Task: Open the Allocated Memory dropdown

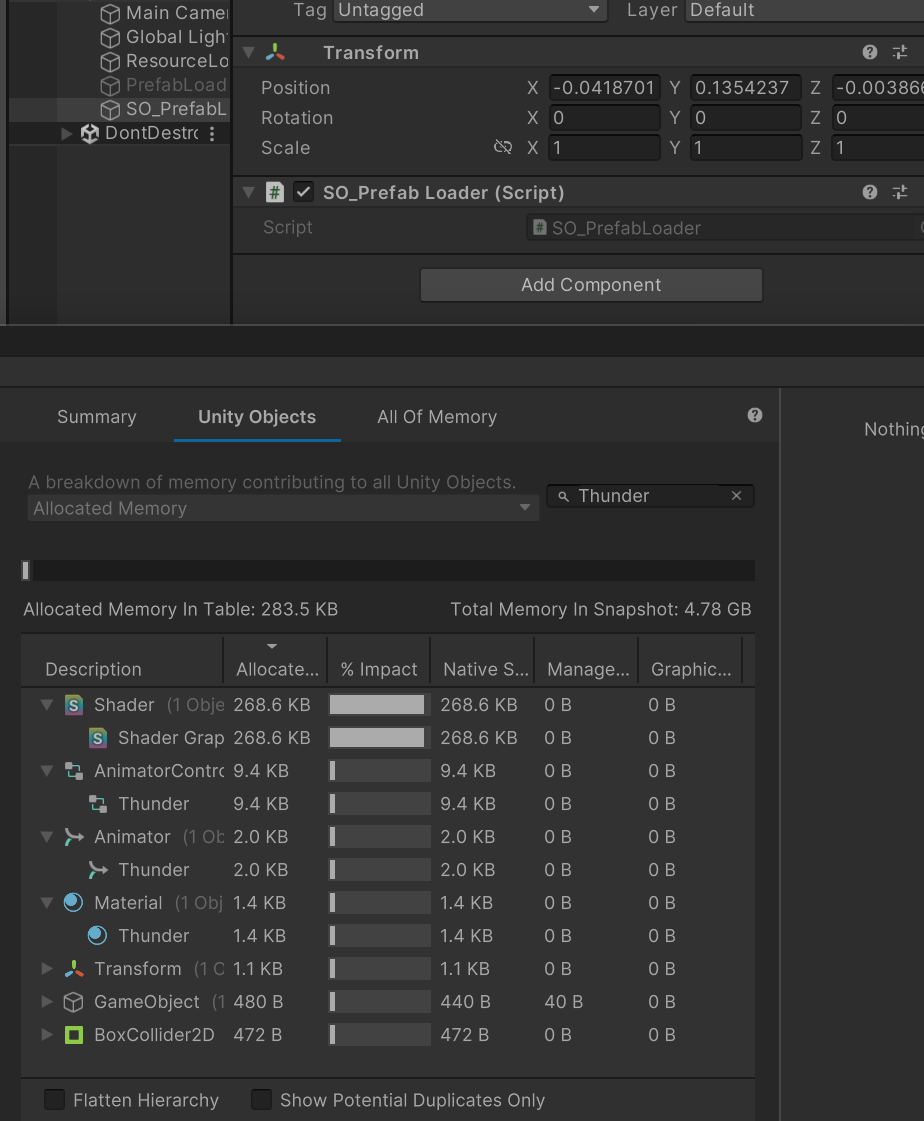Action: point(282,508)
